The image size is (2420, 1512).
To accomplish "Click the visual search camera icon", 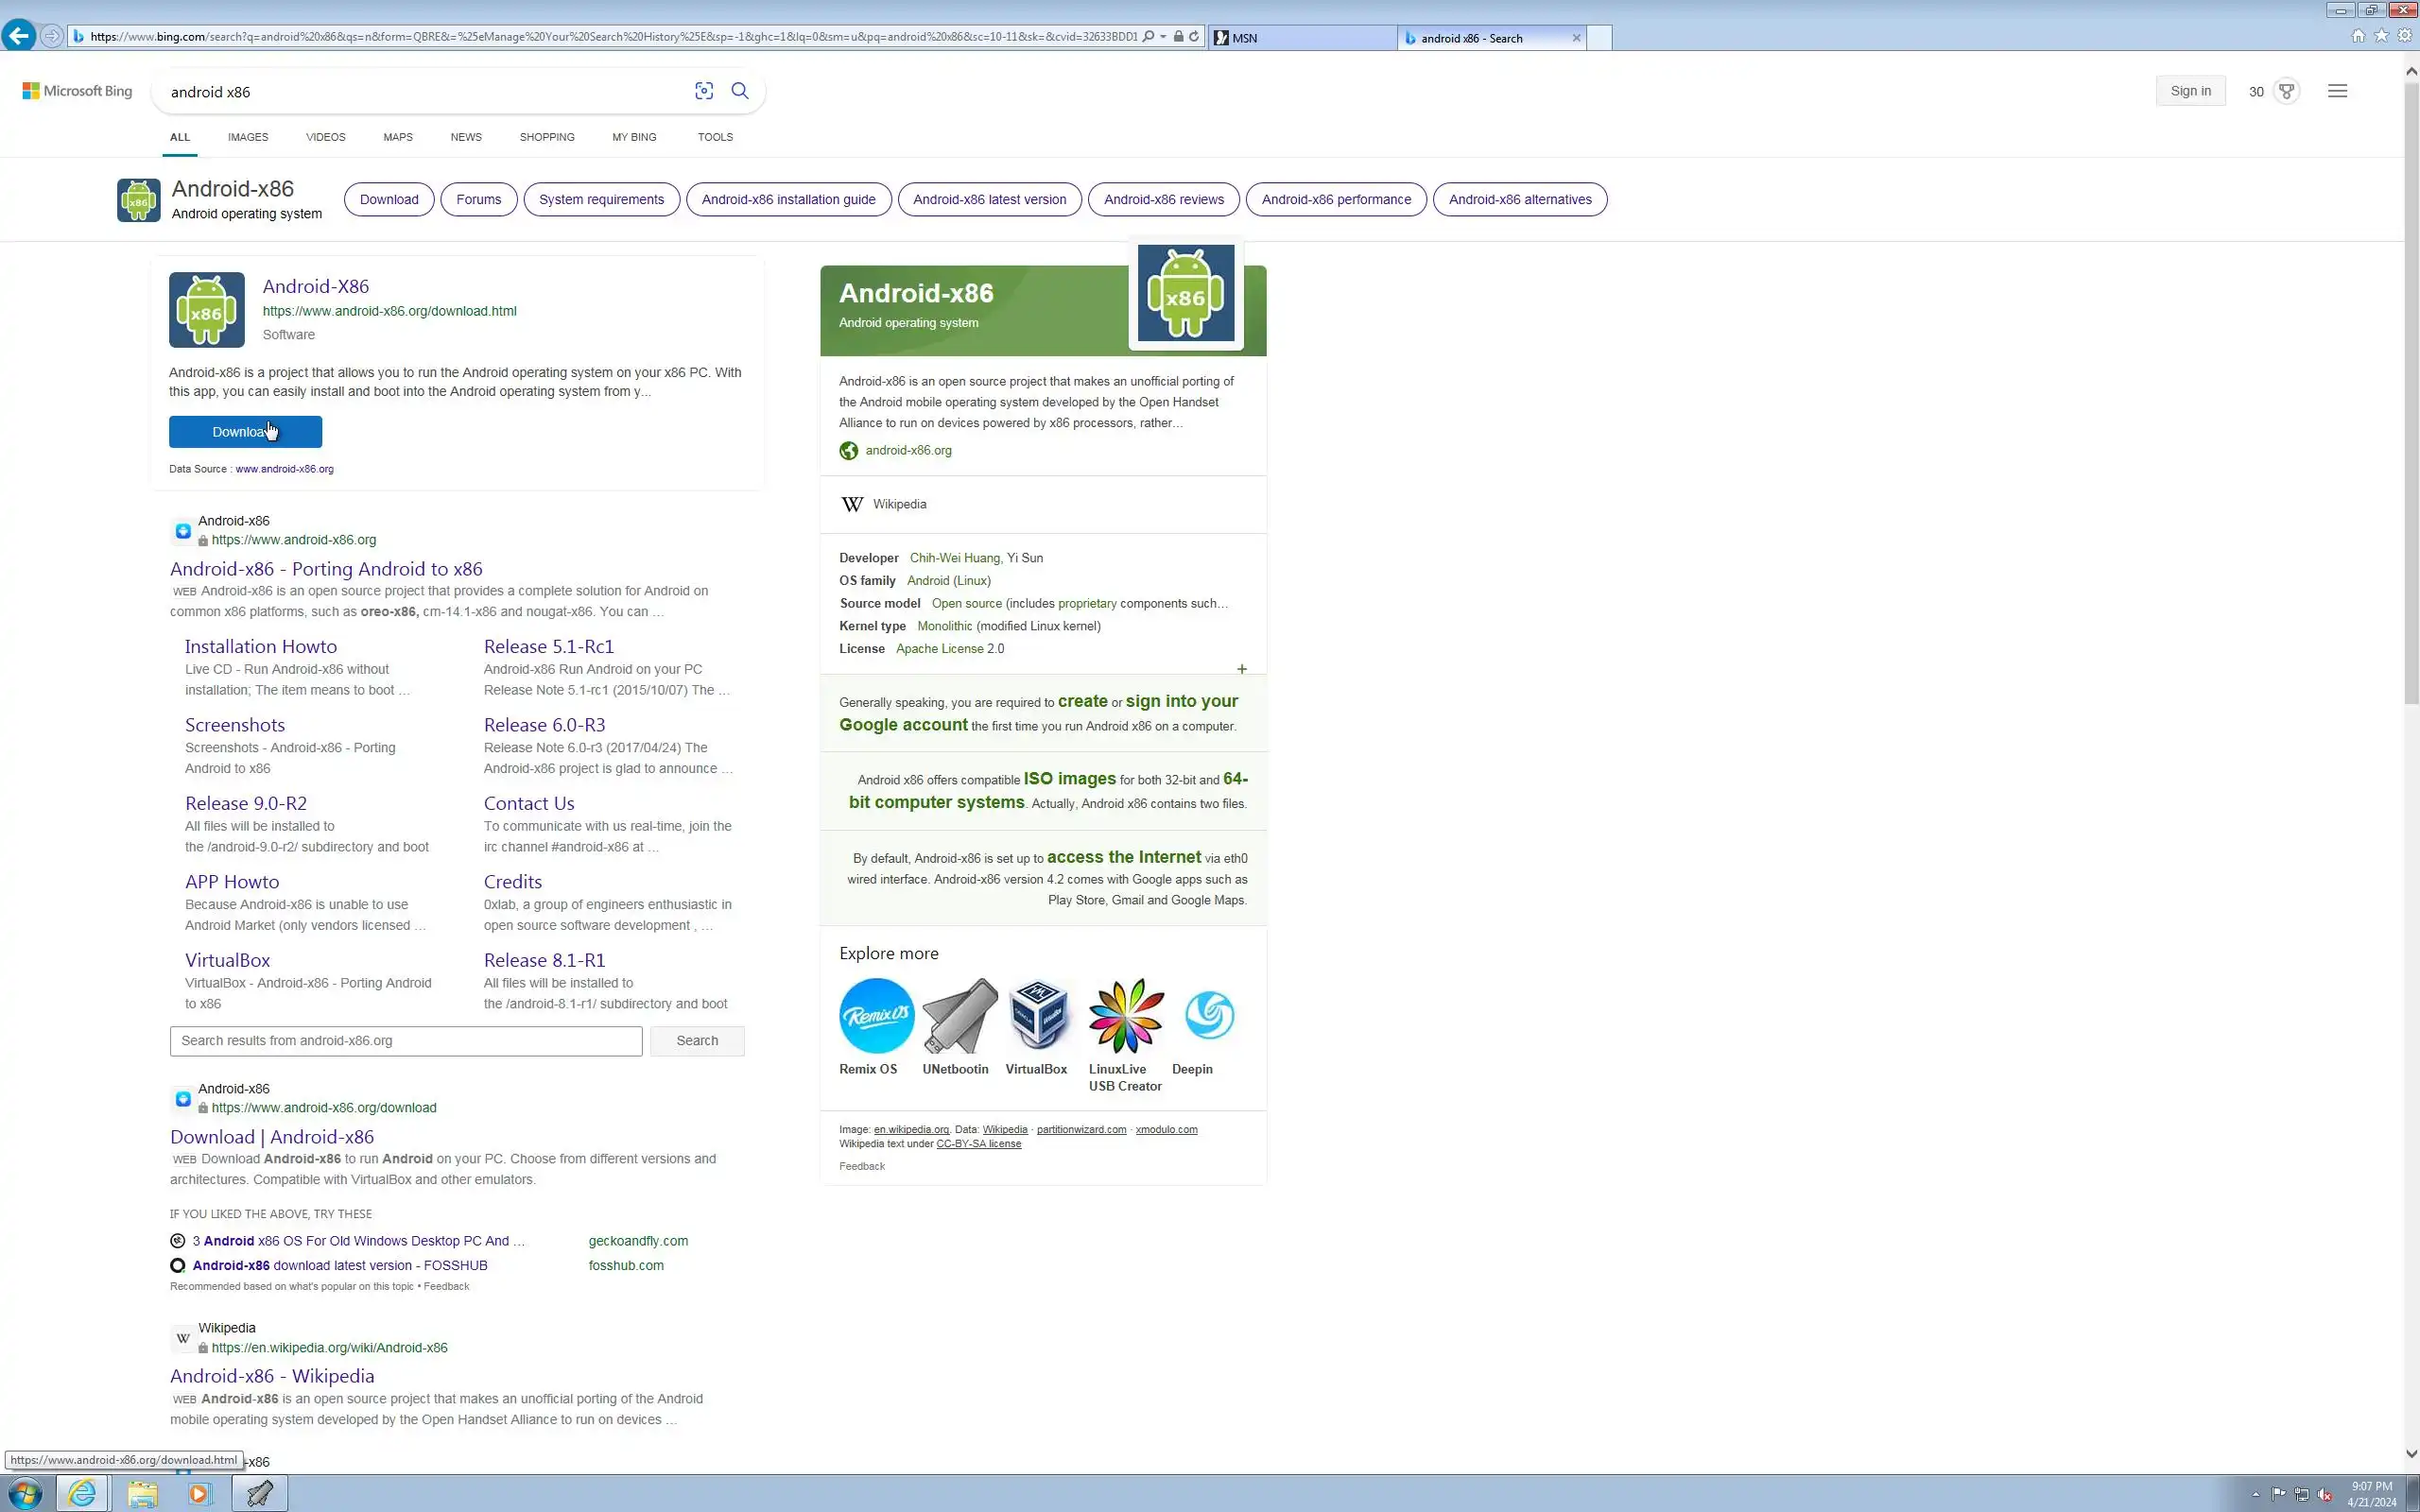I will (x=703, y=91).
